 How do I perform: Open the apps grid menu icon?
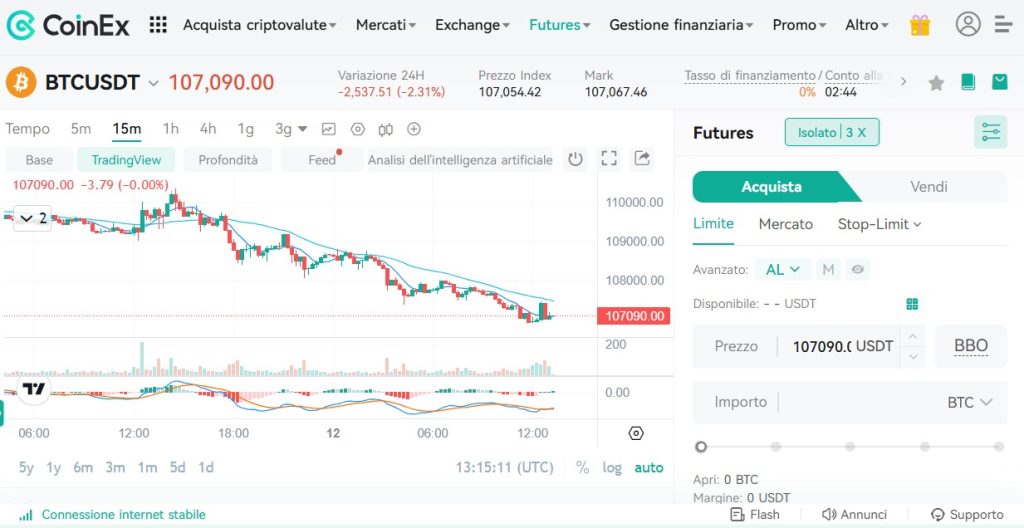(x=157, y=25)
